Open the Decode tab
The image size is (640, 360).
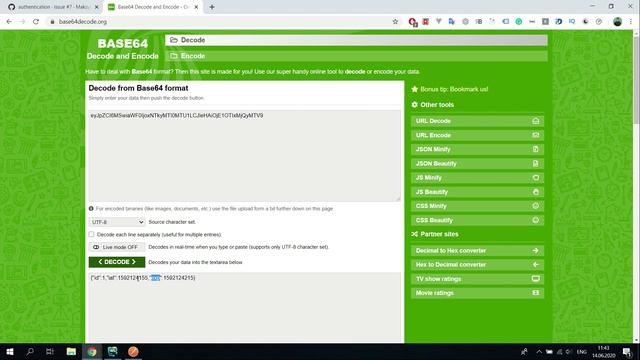click(x=356, y=40)
